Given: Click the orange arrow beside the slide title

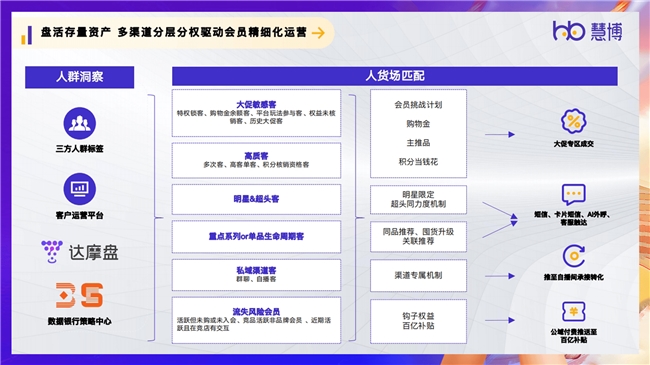Looking at the screenshot, I should (x=318, y=33).
